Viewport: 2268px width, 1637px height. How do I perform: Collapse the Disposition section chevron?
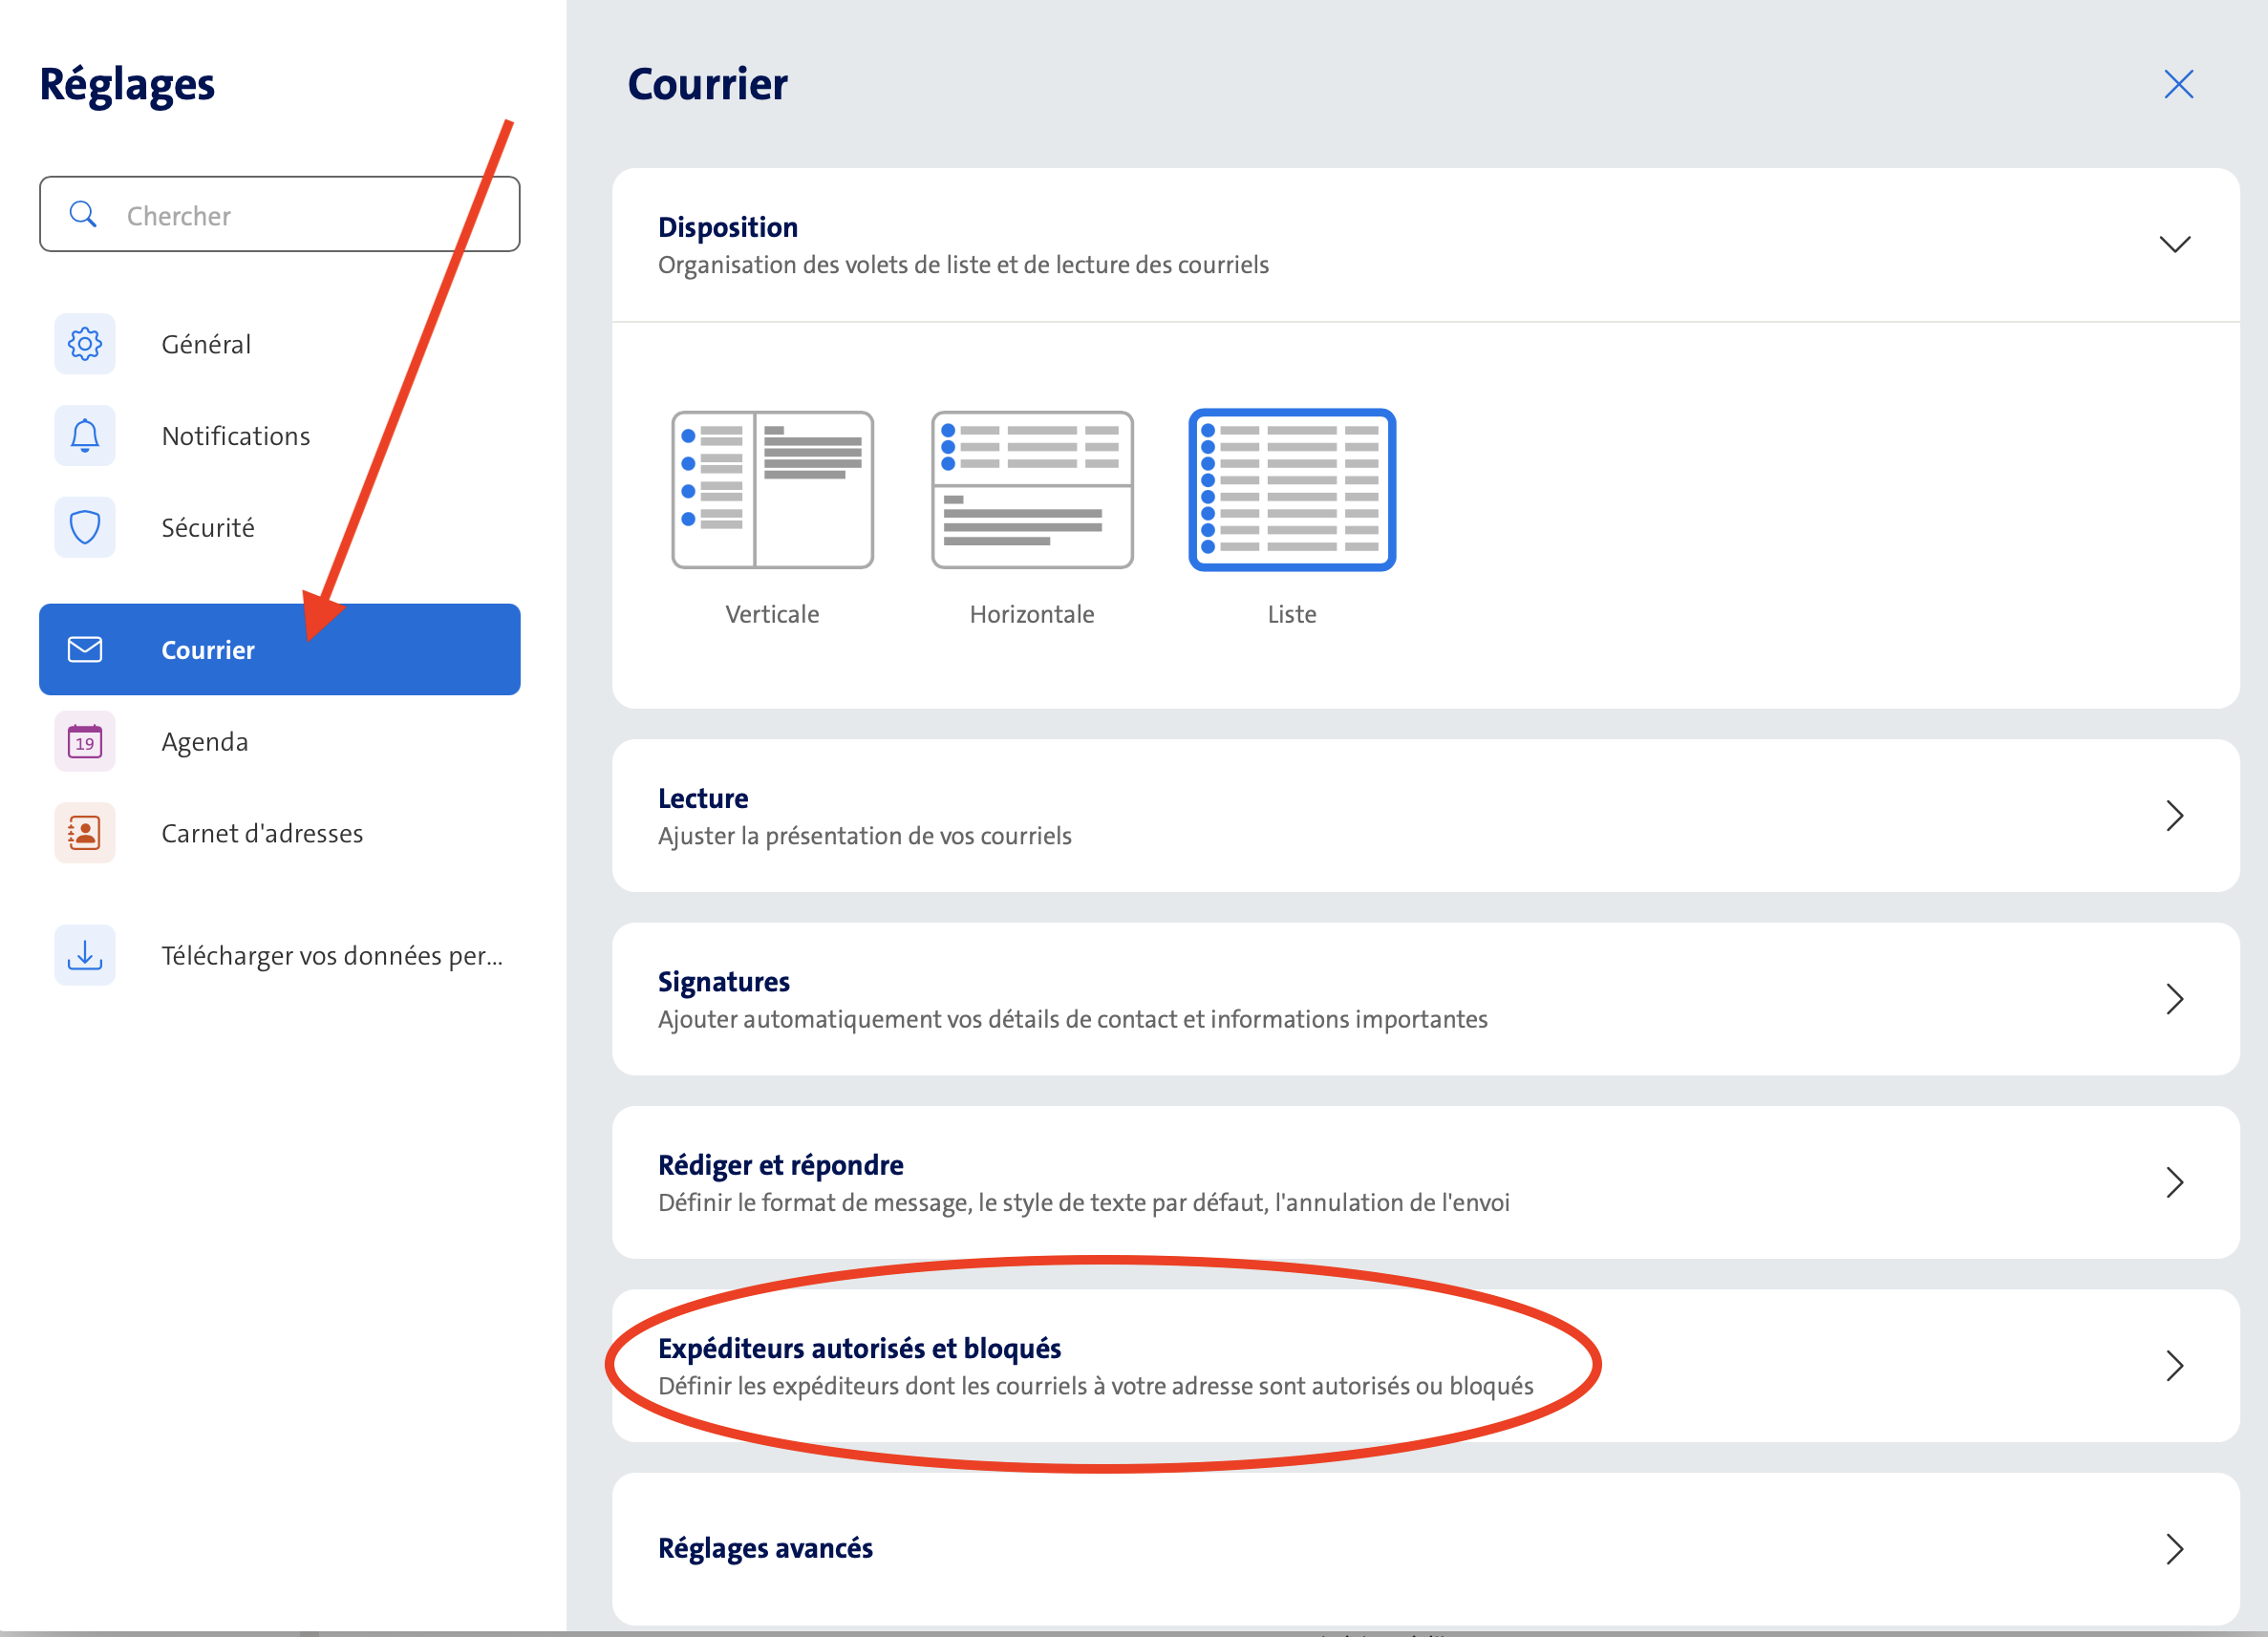point(2174,245)
